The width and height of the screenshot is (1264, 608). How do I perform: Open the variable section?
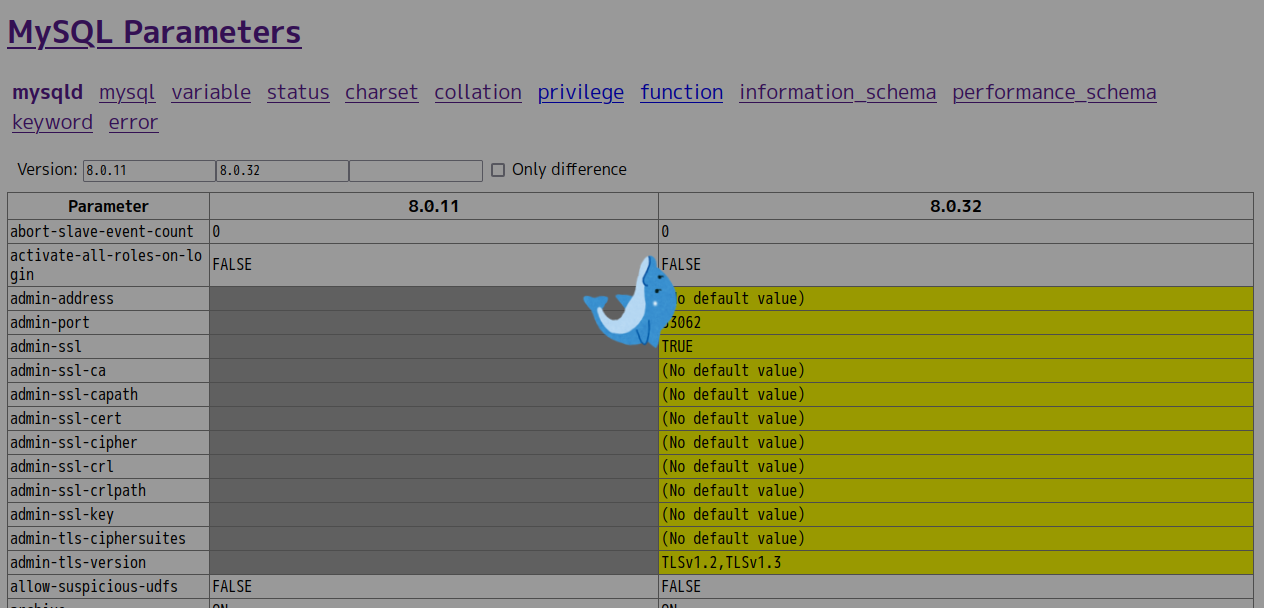pos(211,92)
